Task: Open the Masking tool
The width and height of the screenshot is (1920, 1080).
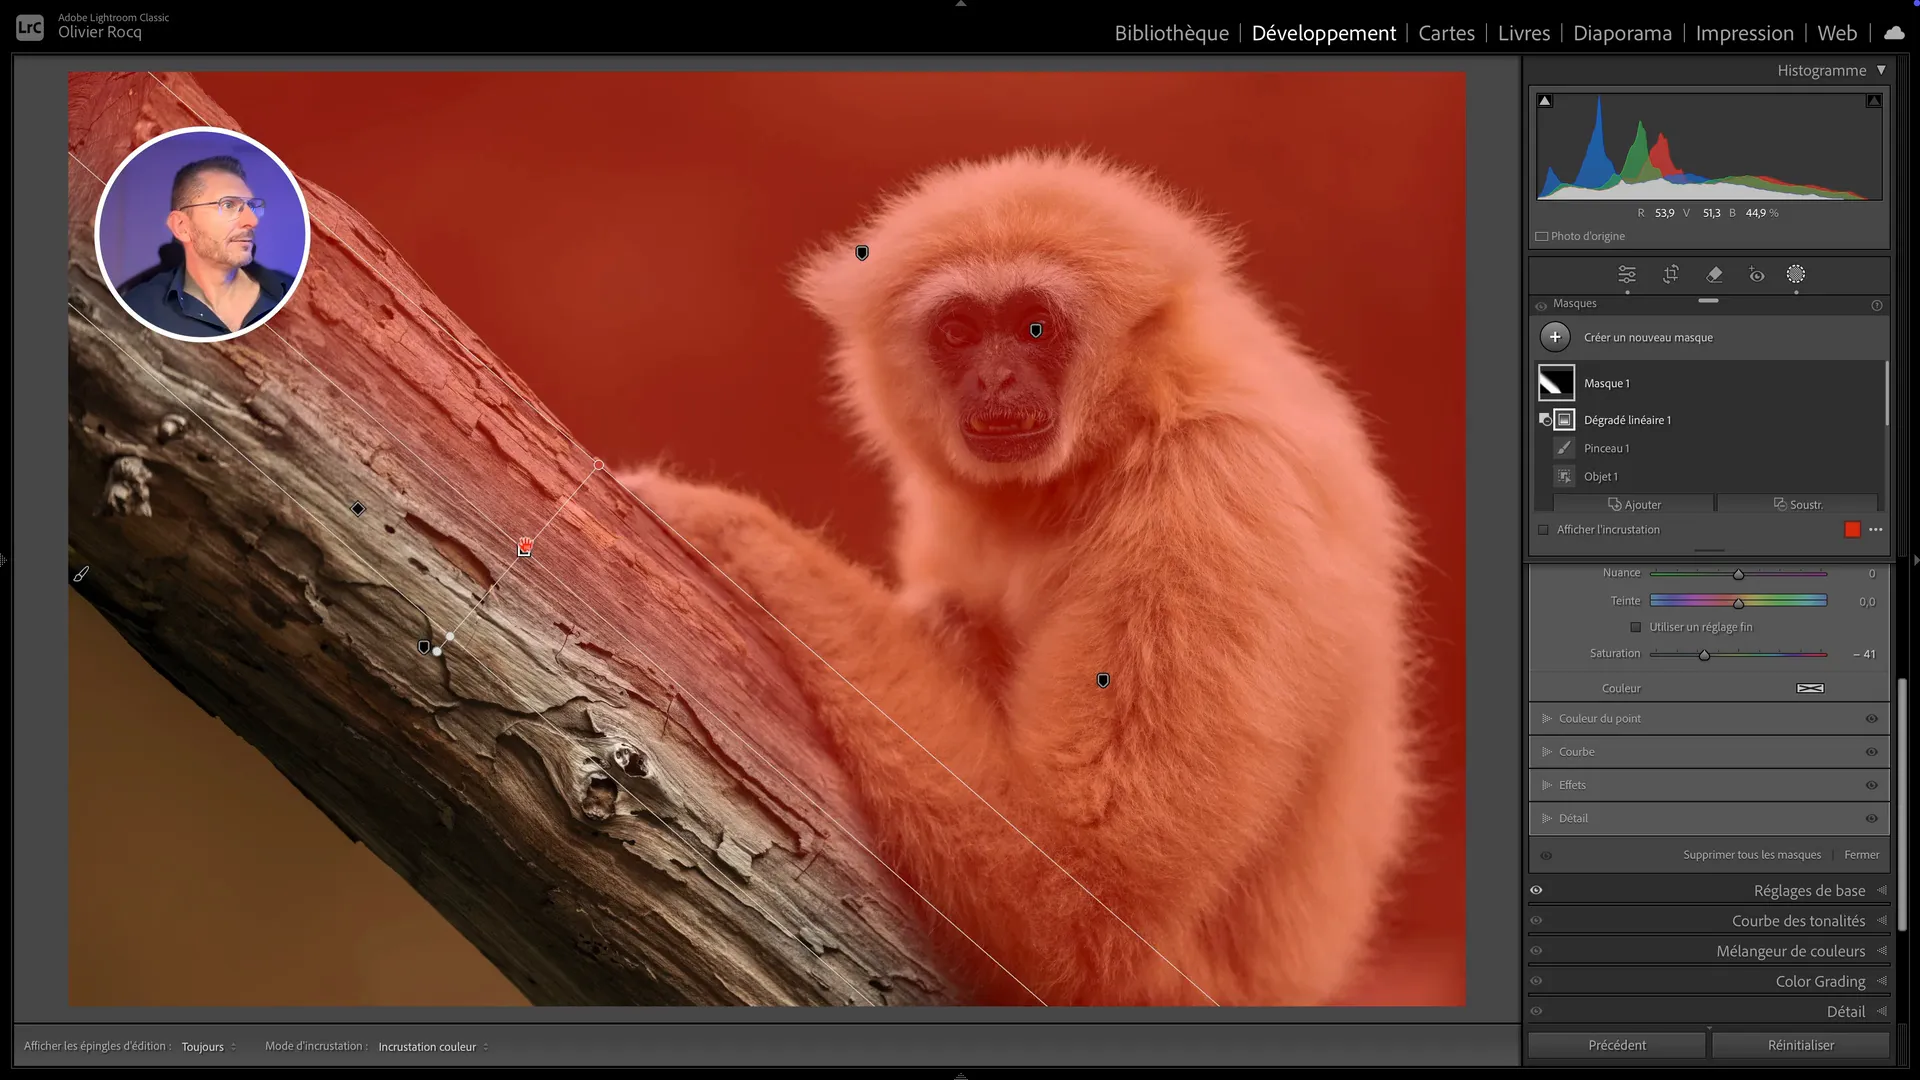Action: [x=1796, y=274]
